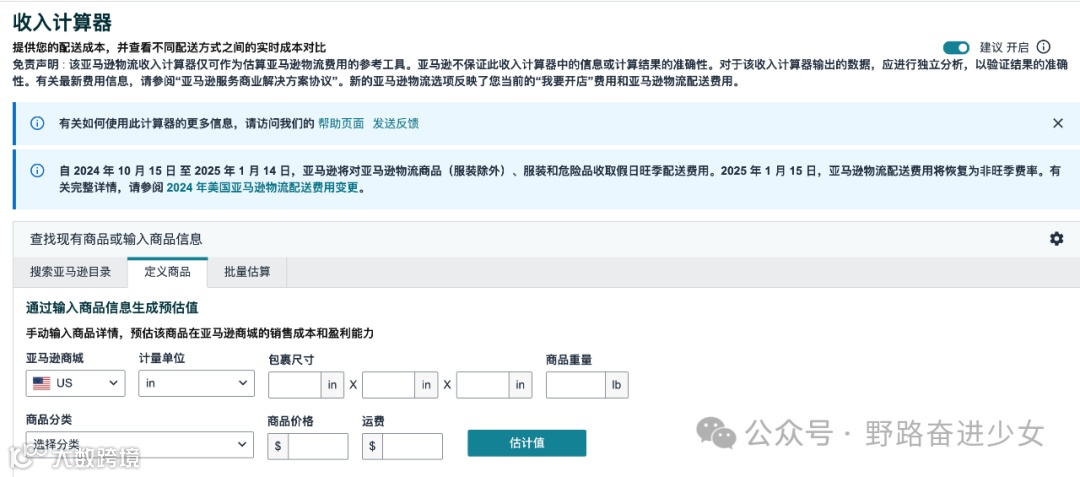
Task: Click the first 包裹尺寸 dimension field
Action: (x=295, y=385)
